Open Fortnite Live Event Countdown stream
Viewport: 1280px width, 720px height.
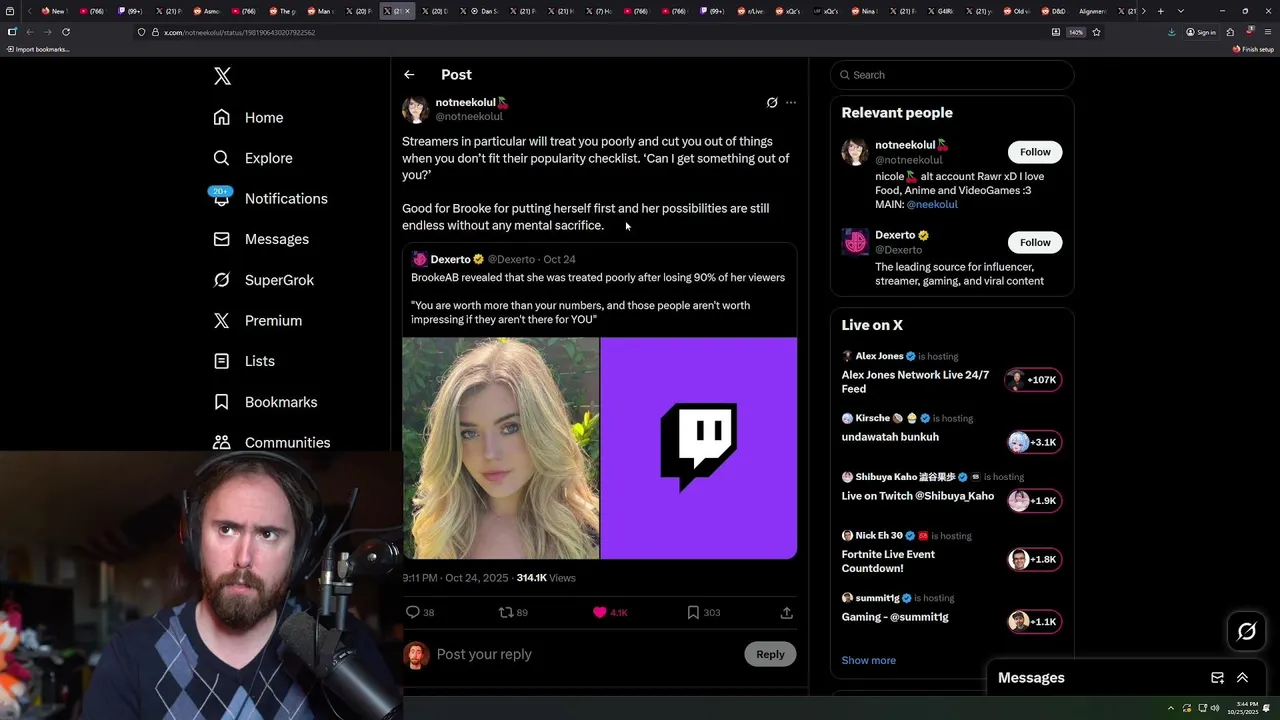888,561
